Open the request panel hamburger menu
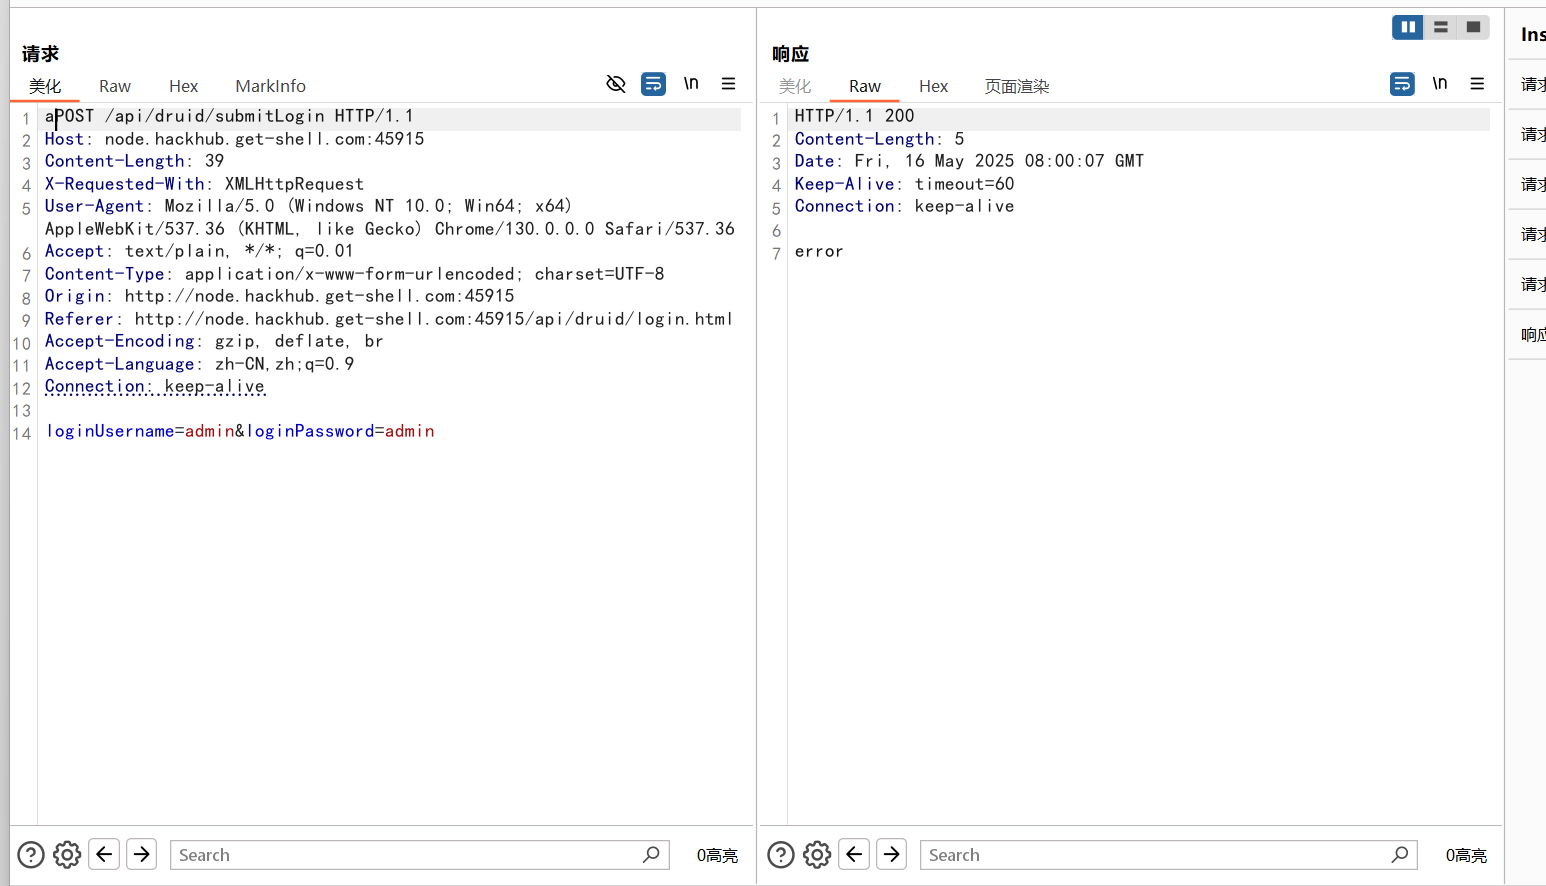 pos(729,84)
